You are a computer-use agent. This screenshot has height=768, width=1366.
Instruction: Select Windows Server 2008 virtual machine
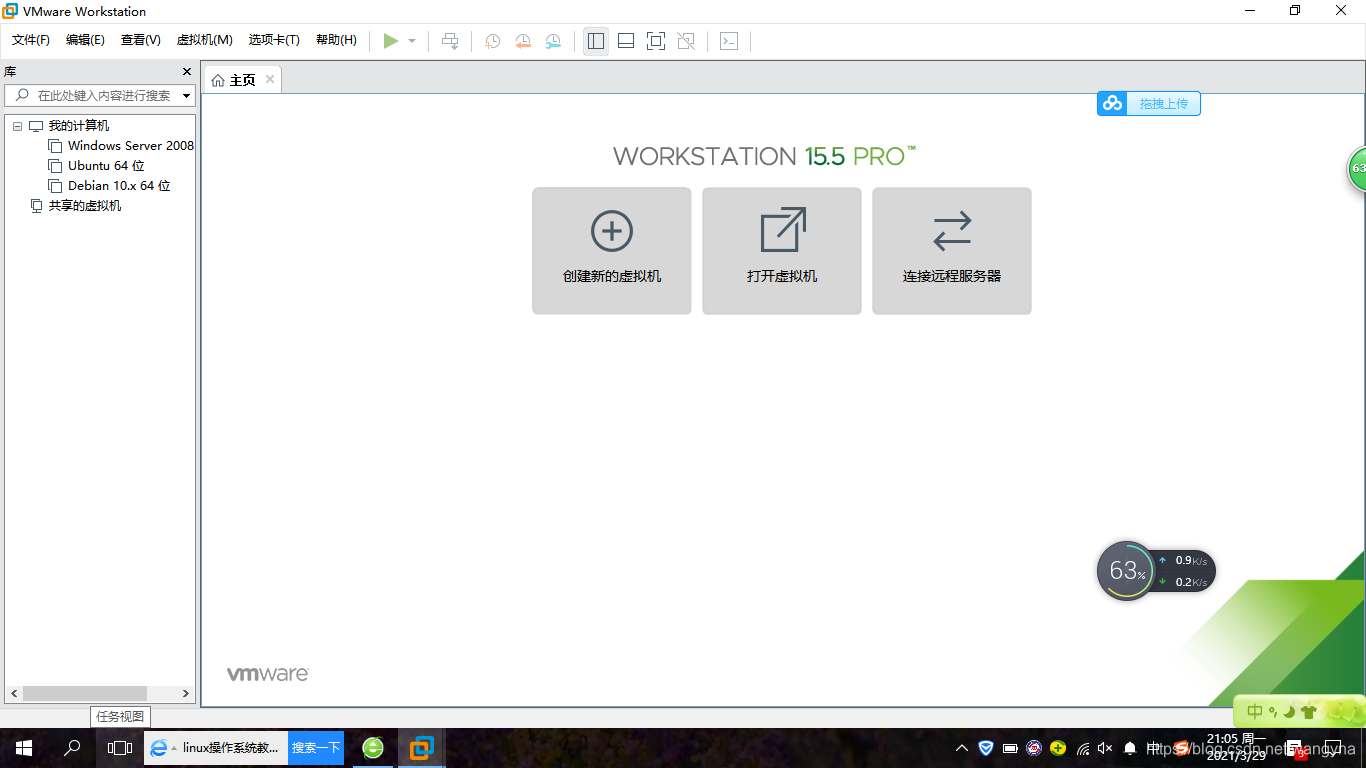pyautogui.click(x=131, y=146)
